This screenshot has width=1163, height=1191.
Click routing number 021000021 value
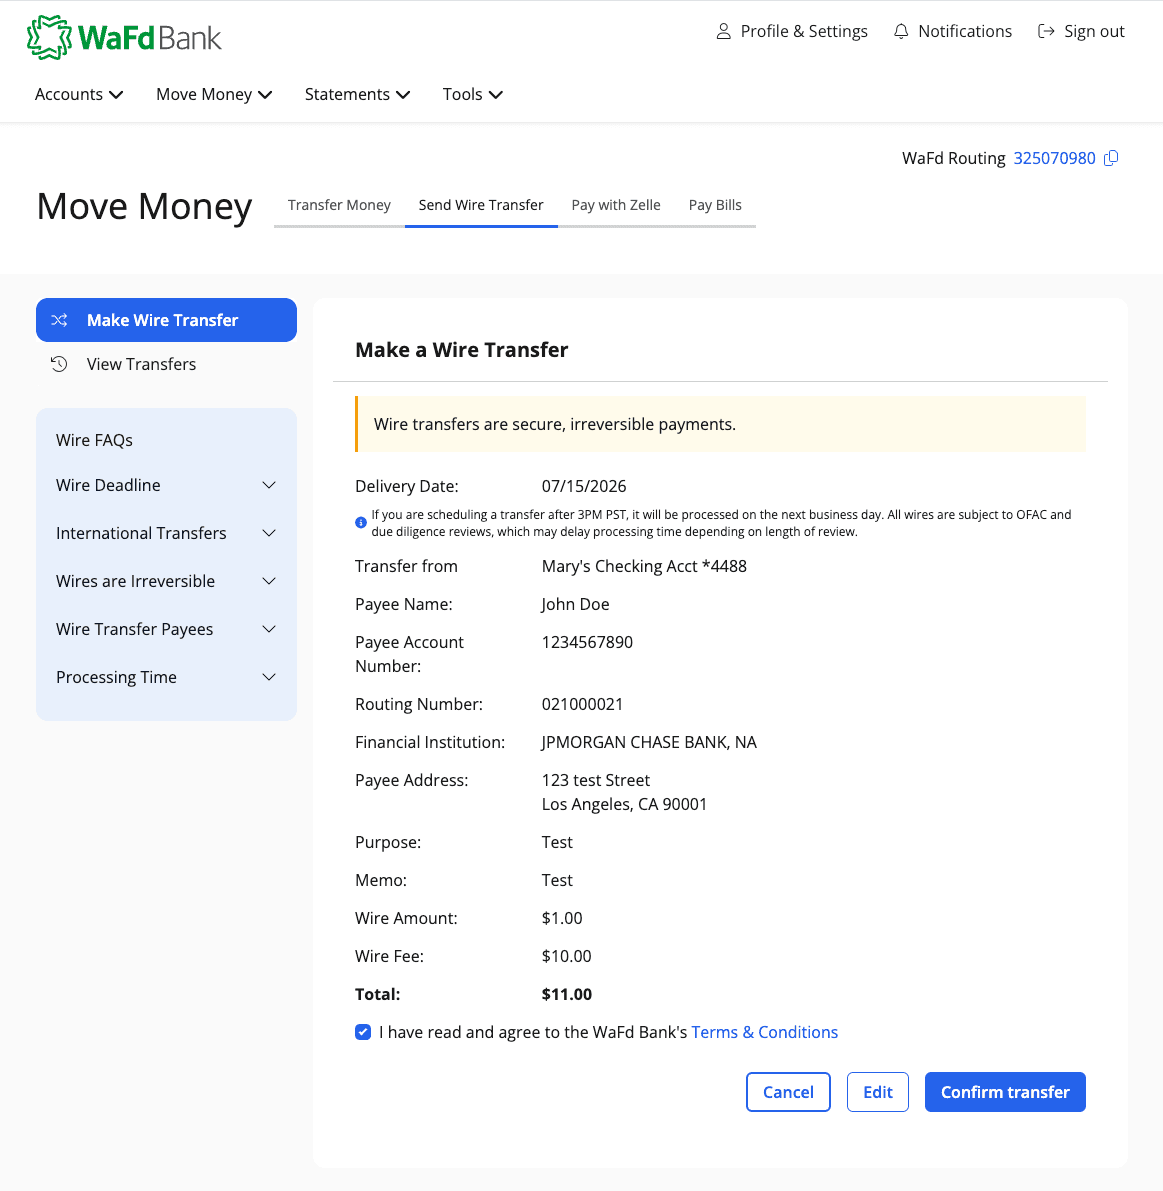[x=583, y=704]
